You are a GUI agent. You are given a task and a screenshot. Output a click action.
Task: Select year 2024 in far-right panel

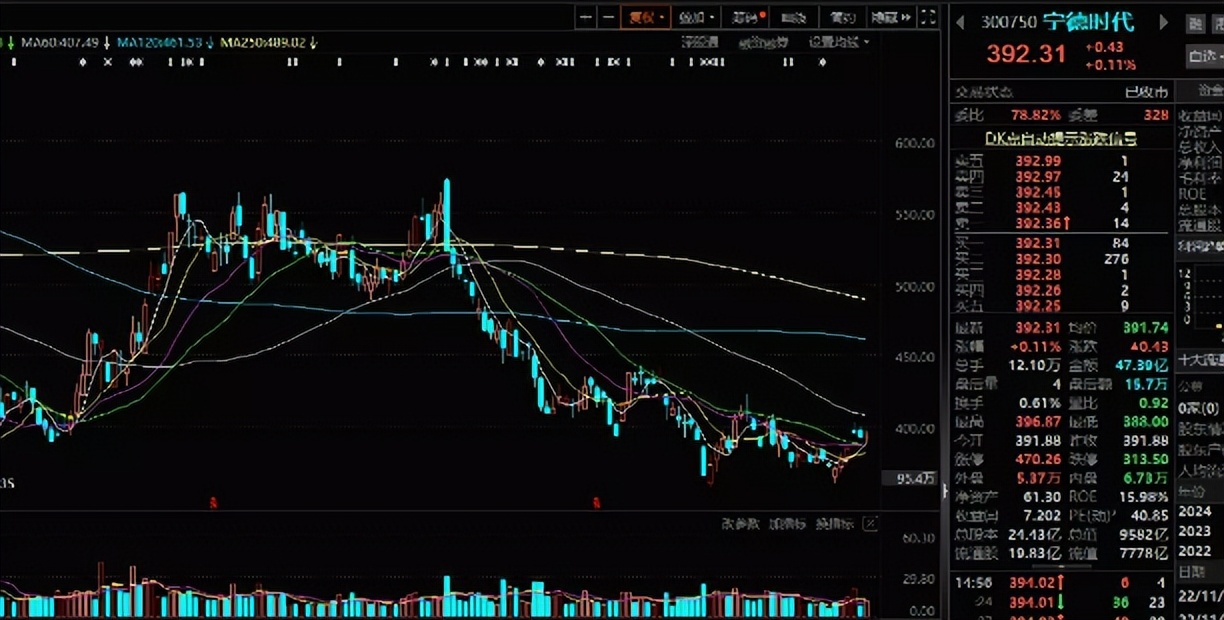(1195, 512)
